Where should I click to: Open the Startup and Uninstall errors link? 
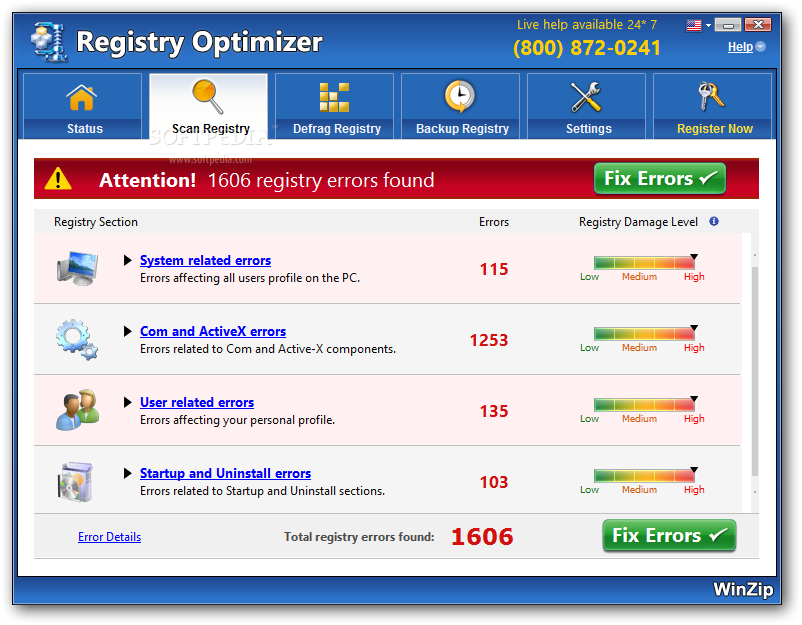[226, 474]
